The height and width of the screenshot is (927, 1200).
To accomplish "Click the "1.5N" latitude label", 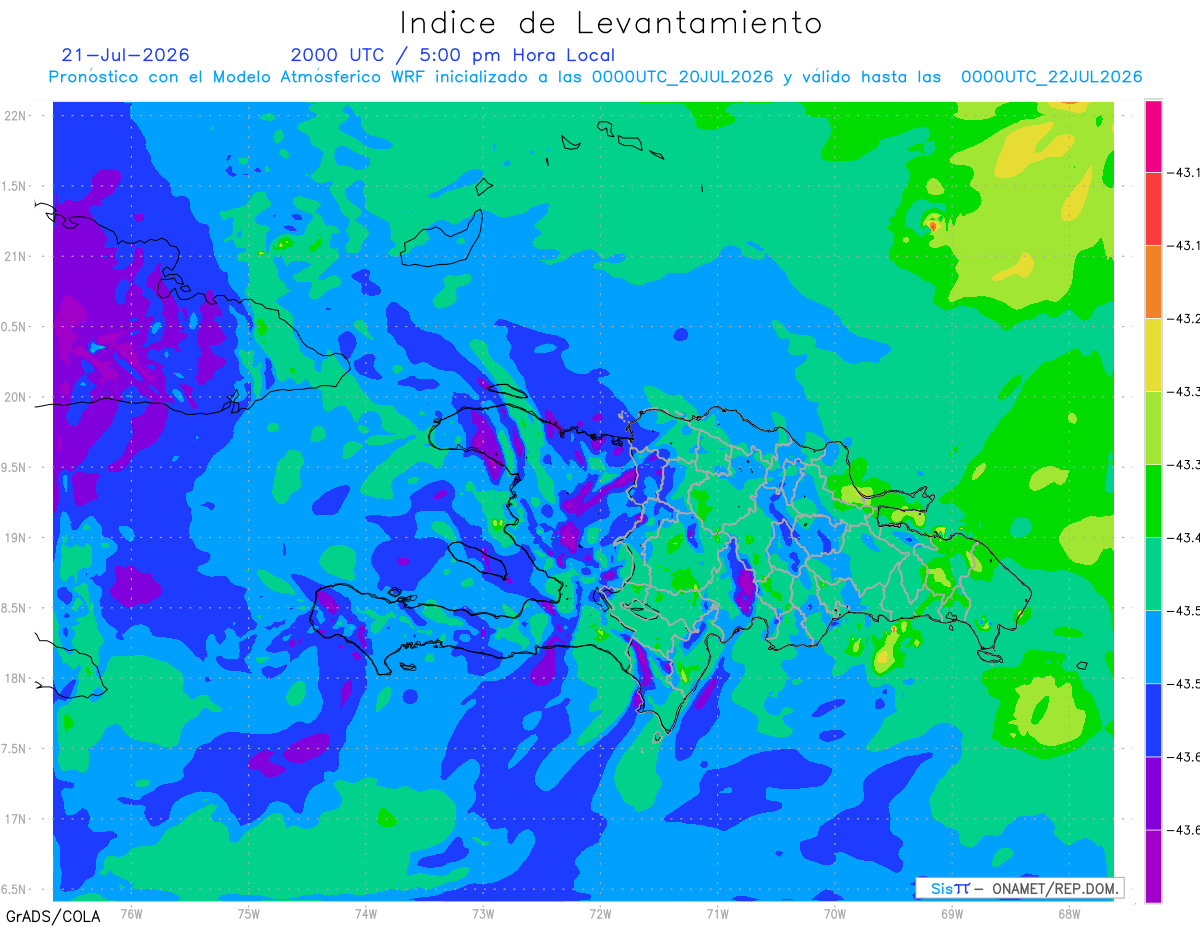I will point(15,186).
